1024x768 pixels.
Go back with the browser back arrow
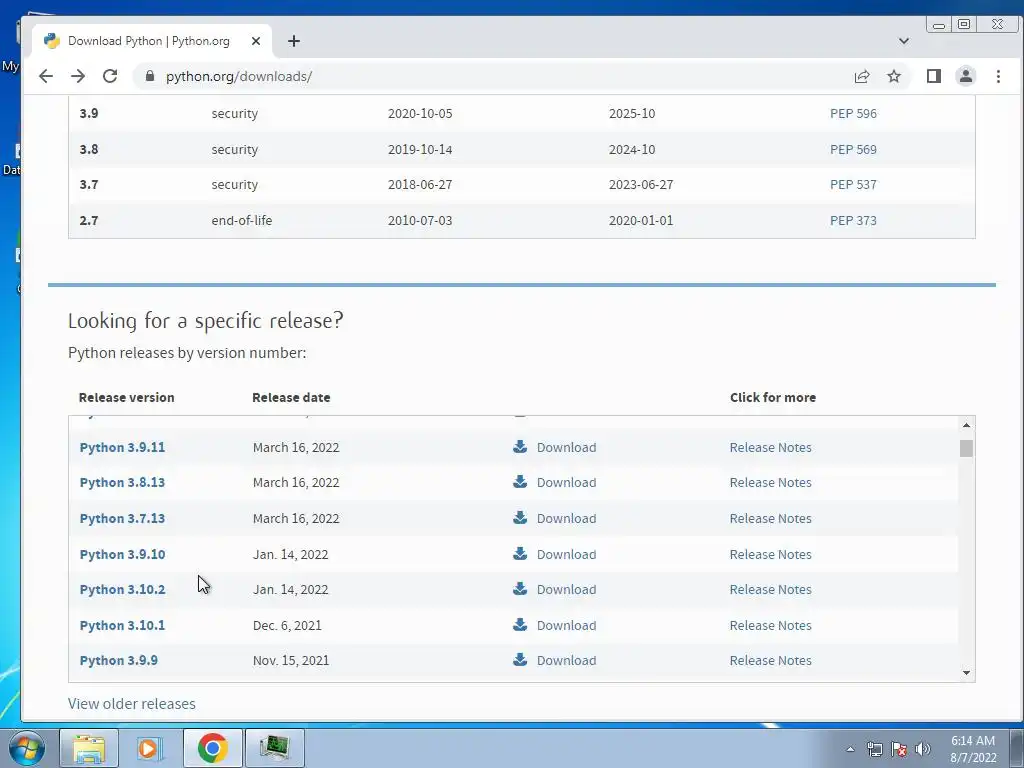tap(46, 76)
